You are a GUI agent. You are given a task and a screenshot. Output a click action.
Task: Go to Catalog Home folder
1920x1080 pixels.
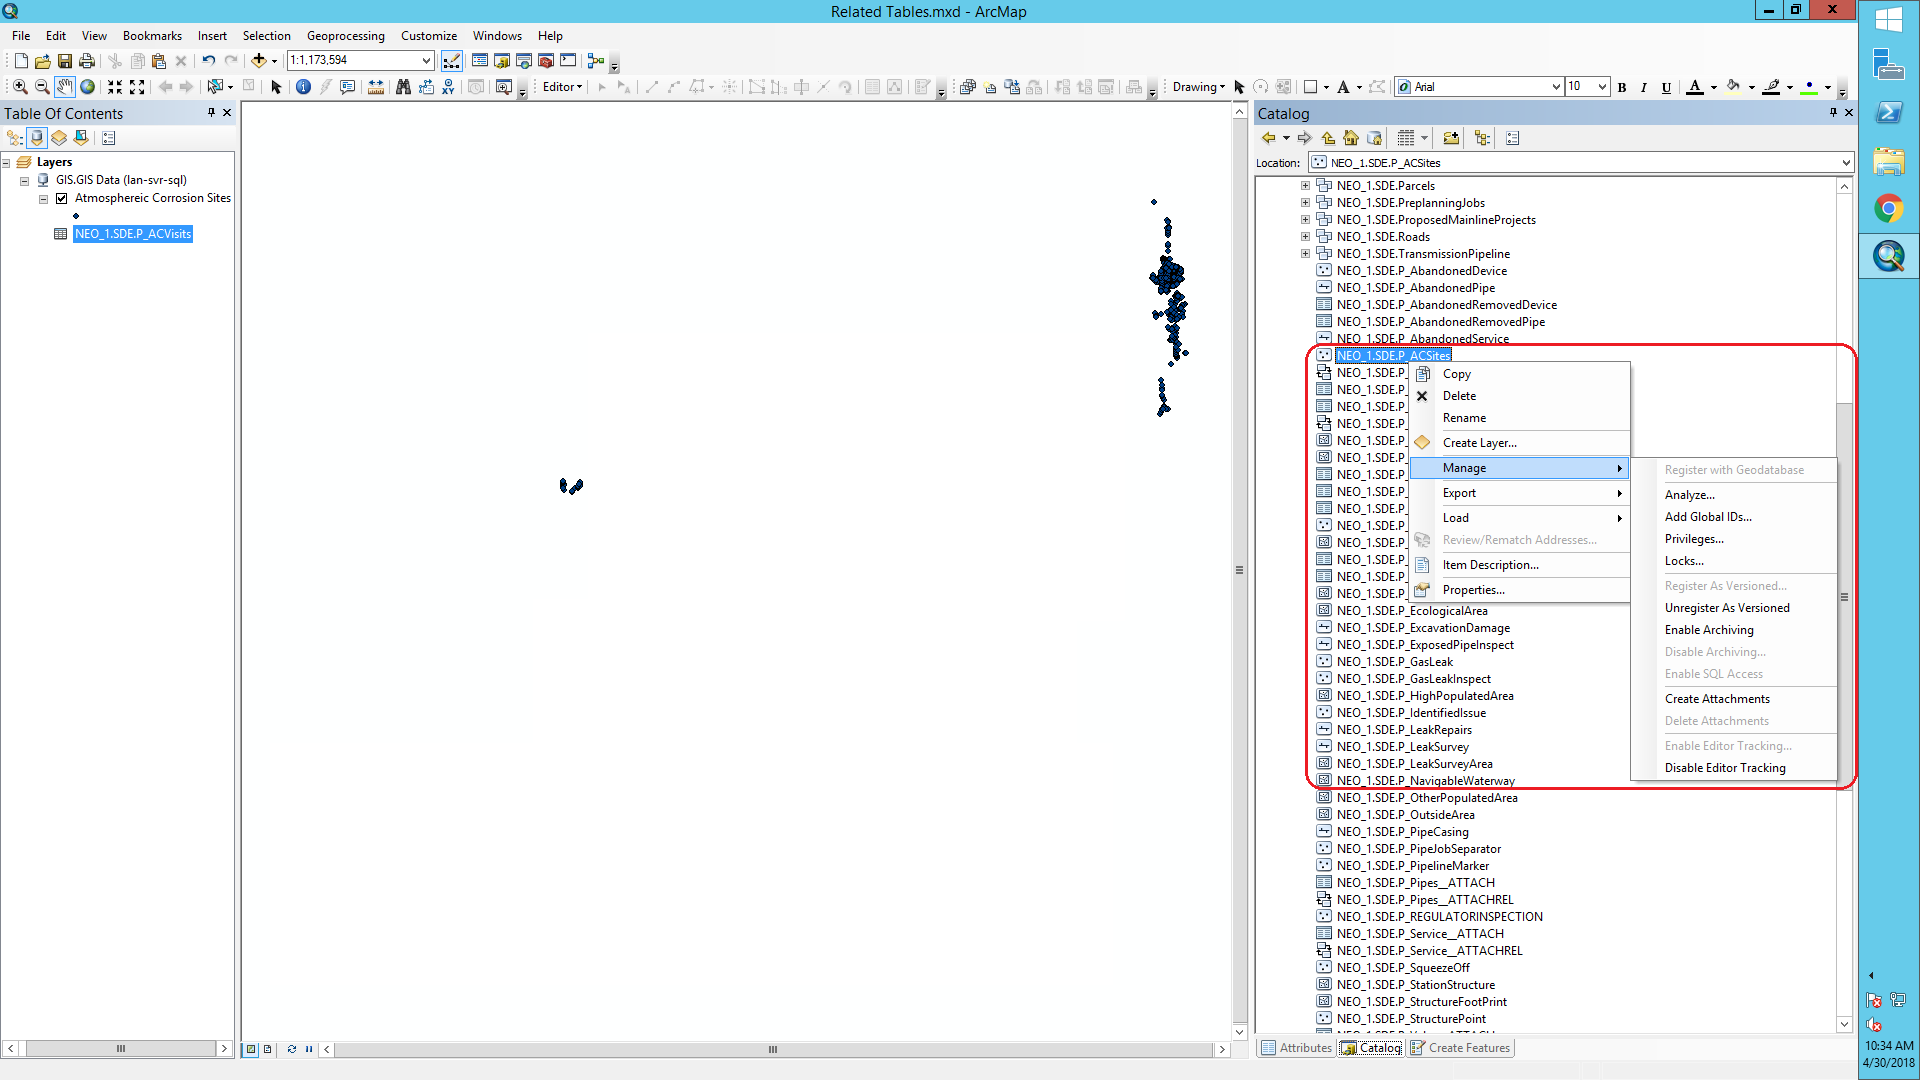pyautogui.click(x=1351, y=138)
